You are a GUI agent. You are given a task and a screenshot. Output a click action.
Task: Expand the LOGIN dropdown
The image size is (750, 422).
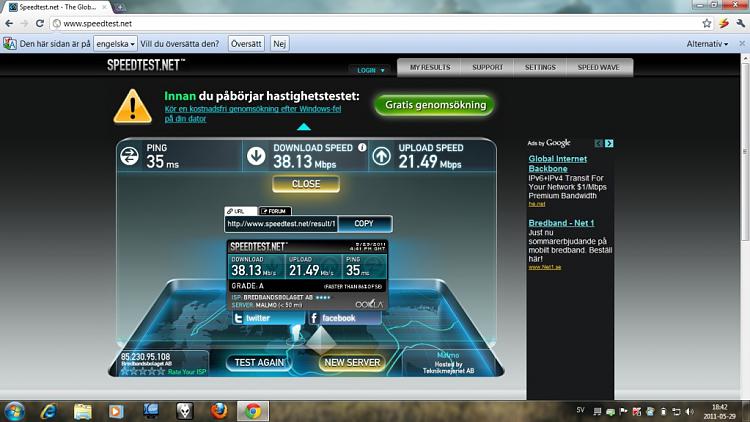pos(371,70)
